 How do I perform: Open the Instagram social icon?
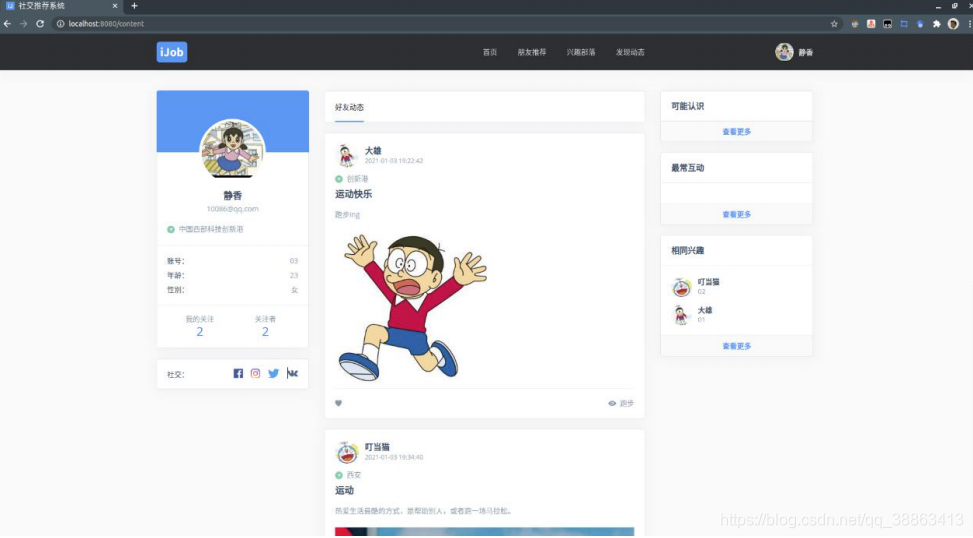[255, 374]
